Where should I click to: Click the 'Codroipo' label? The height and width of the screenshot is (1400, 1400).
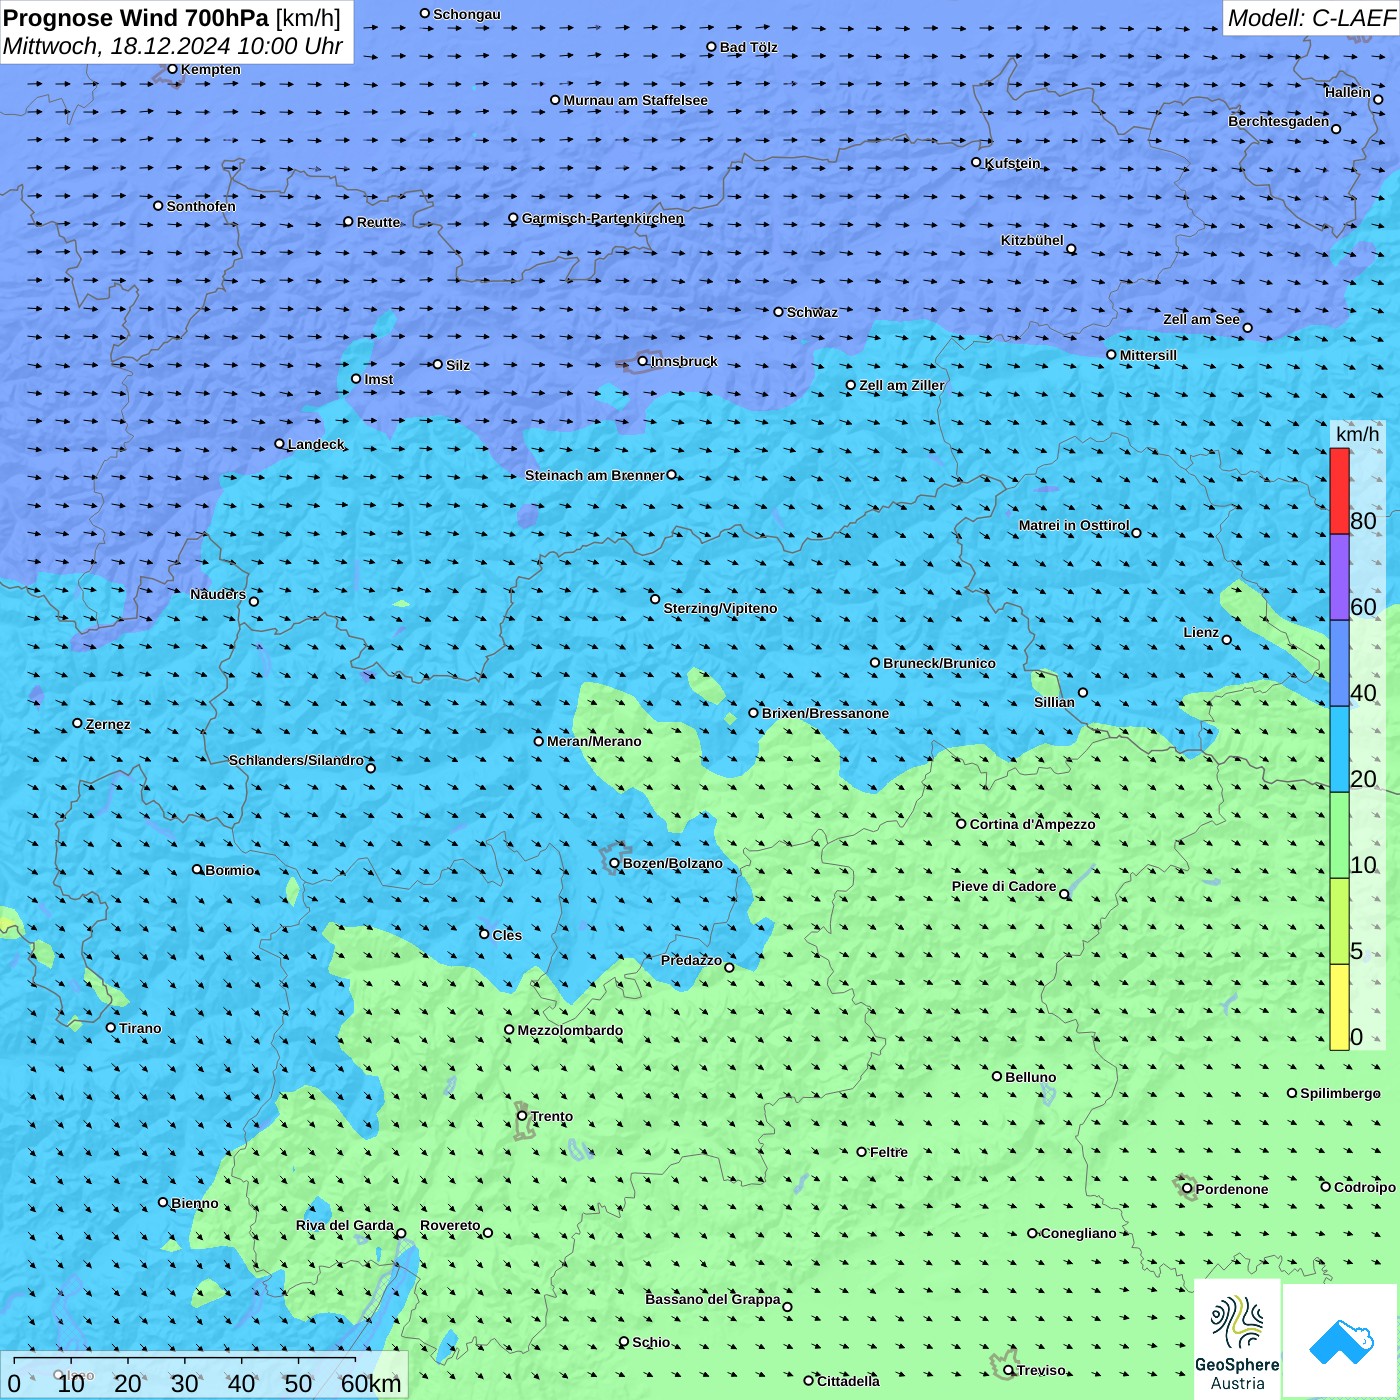pos(1365,1187)
